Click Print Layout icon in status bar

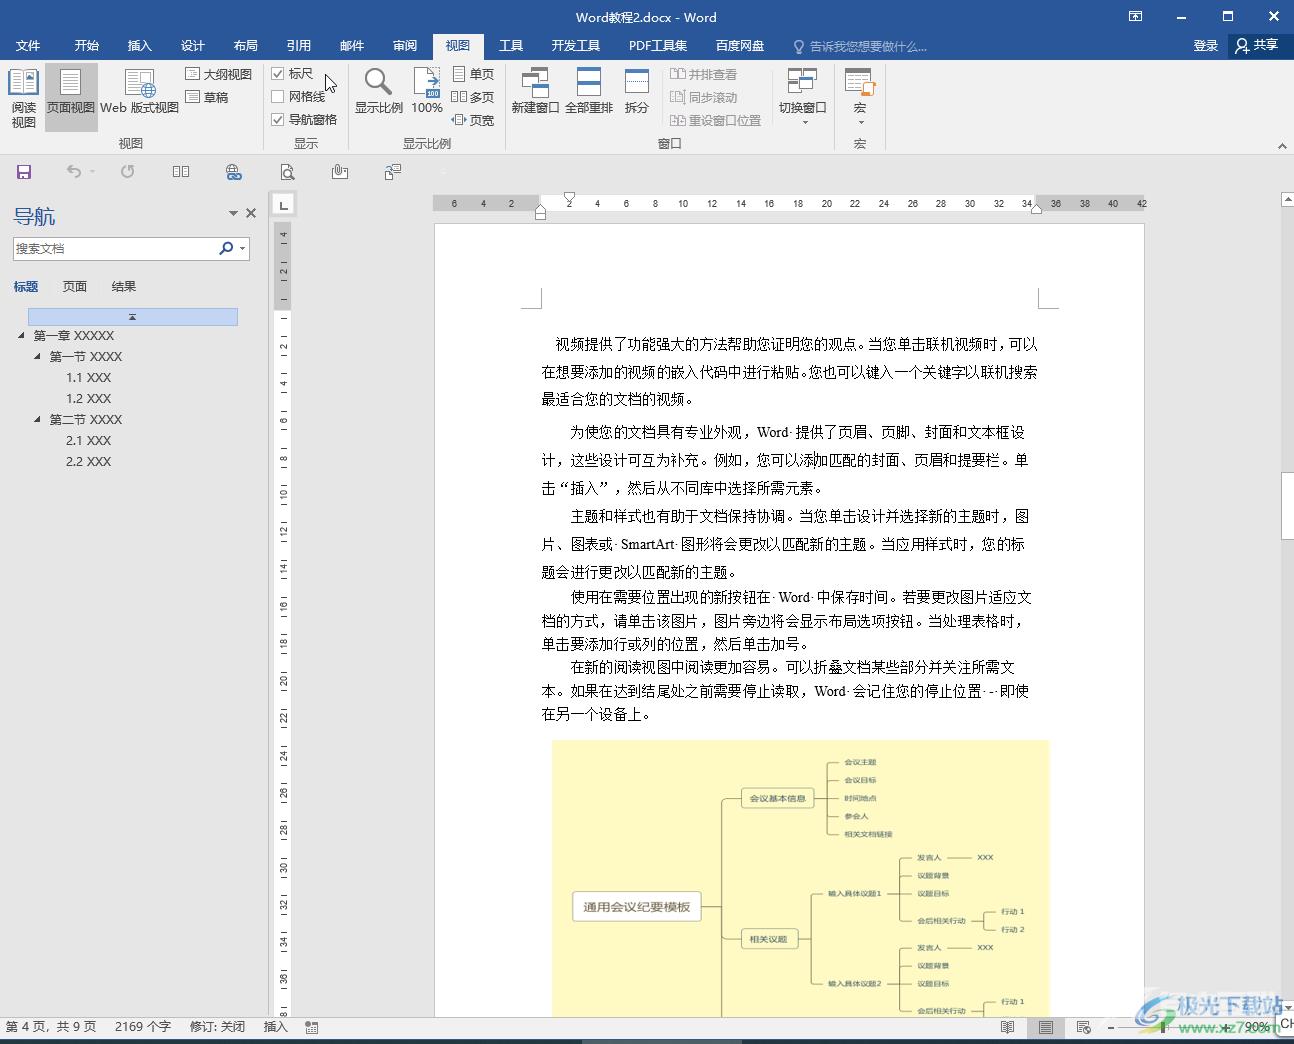[x=1046, y=1027]
